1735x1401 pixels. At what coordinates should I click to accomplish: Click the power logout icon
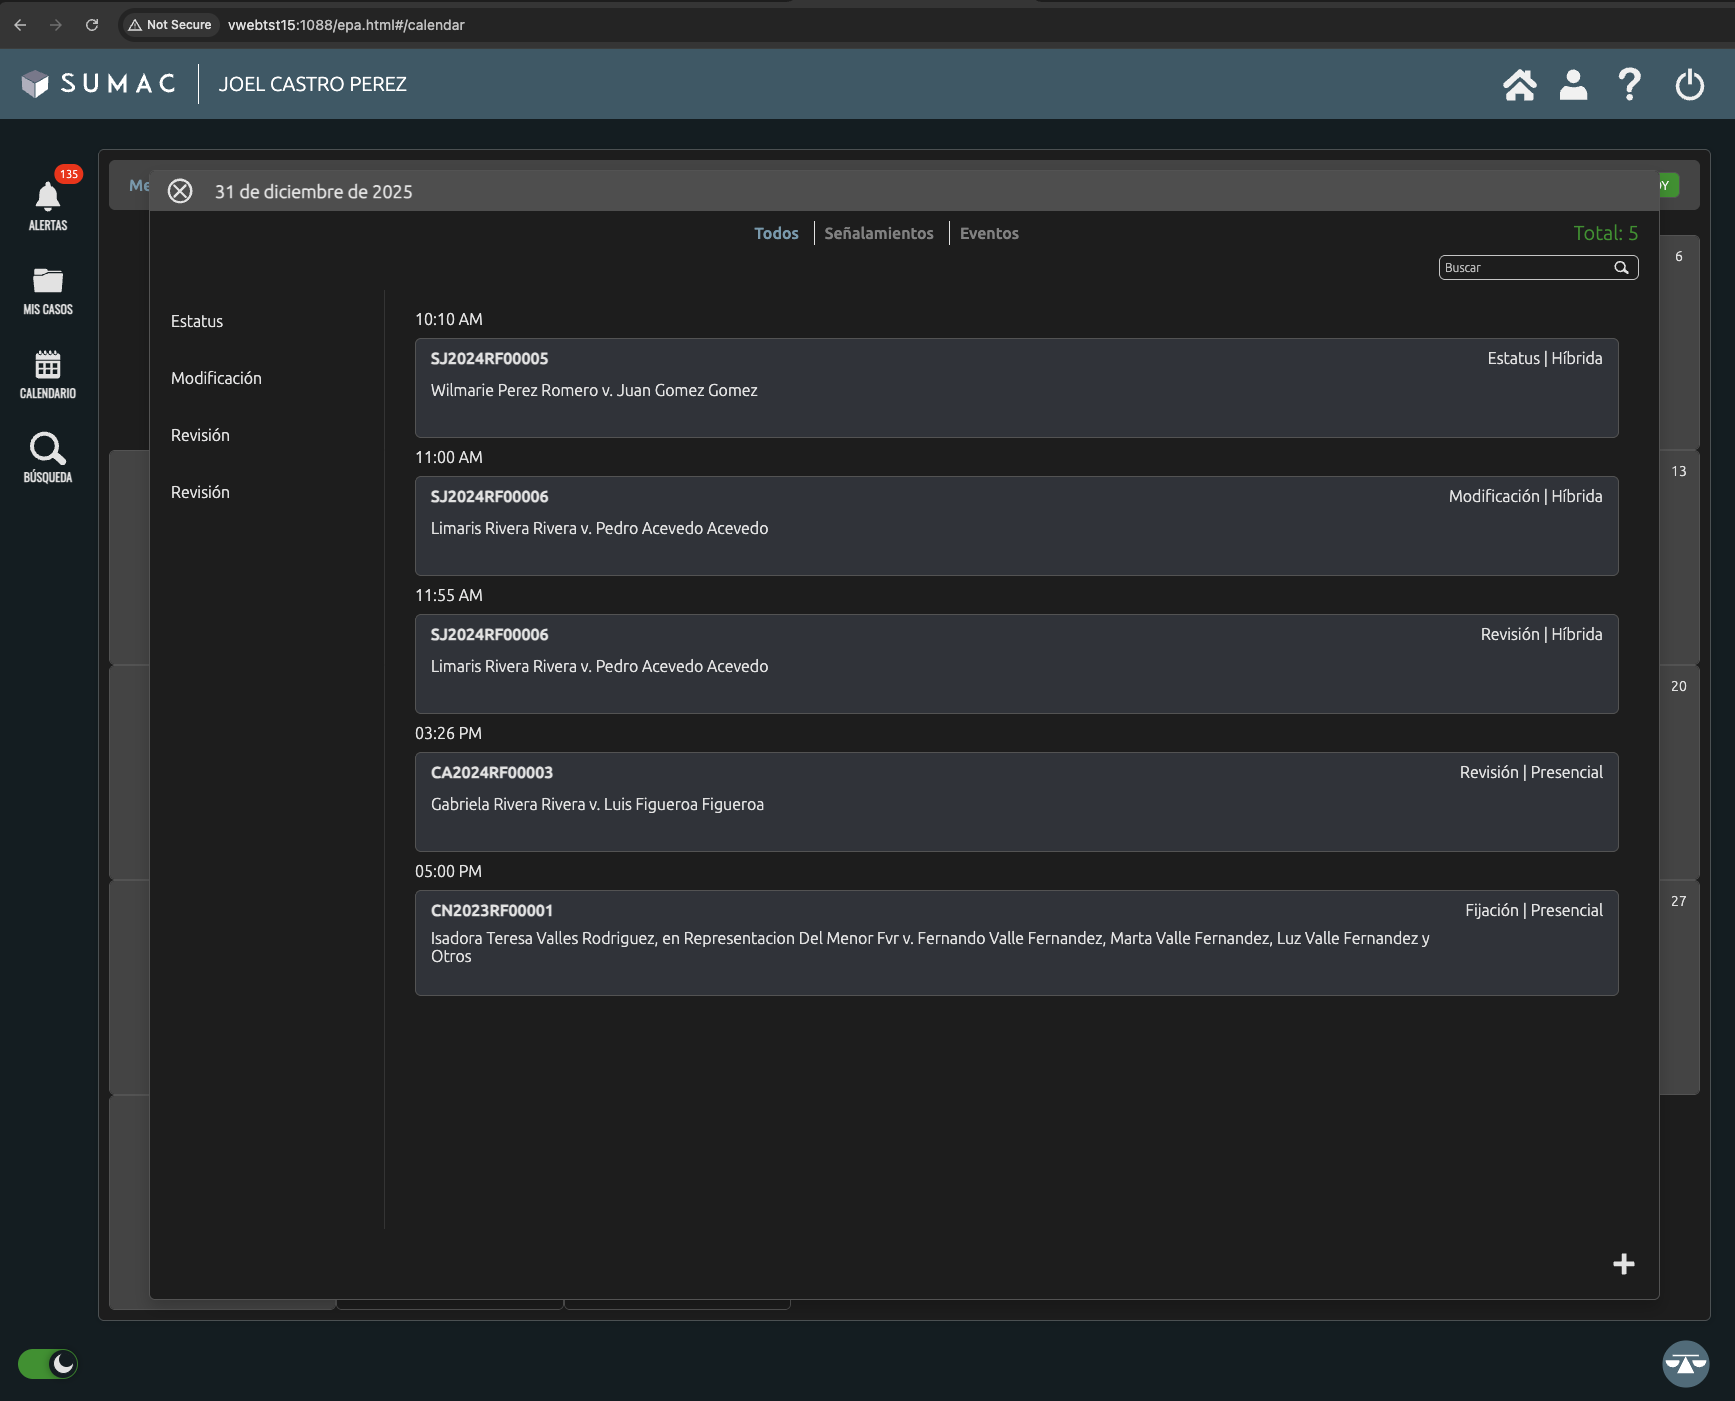(x=1689, y=85)
